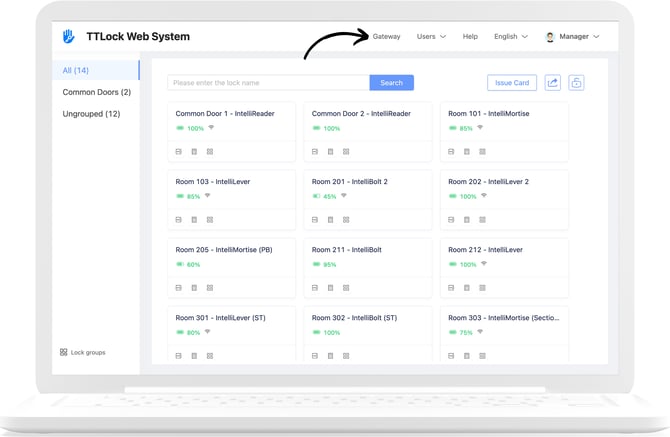Open the Room 205 - IntelliMortise (PB) card
The height and width of the screenshot is (437, 670).
pyautogui.click(x=231, y=268)
